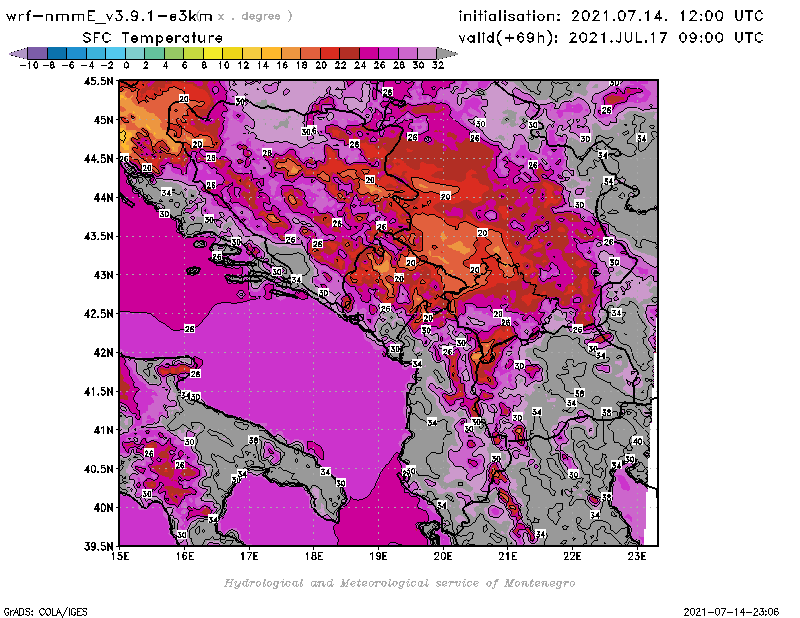Image resolution: width=800 pixels, height=618 pixels.
Task: Pick the legend swatch between 4 and 6
Action: (174, 53)
